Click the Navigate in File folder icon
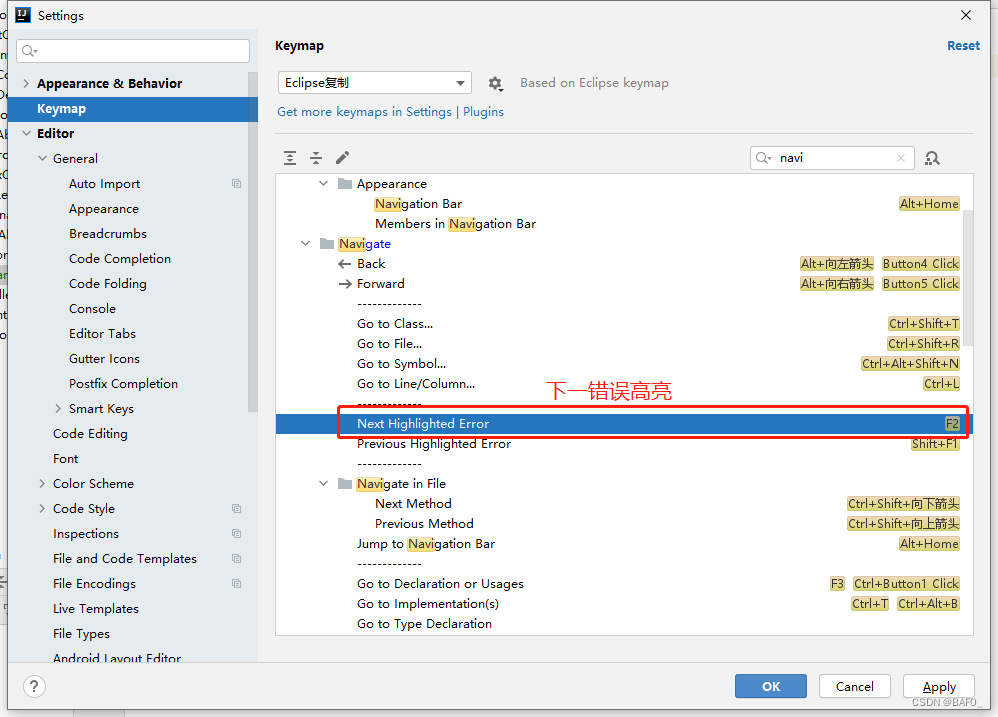Viewport: 998px width, 717px height. pos(345,484)
